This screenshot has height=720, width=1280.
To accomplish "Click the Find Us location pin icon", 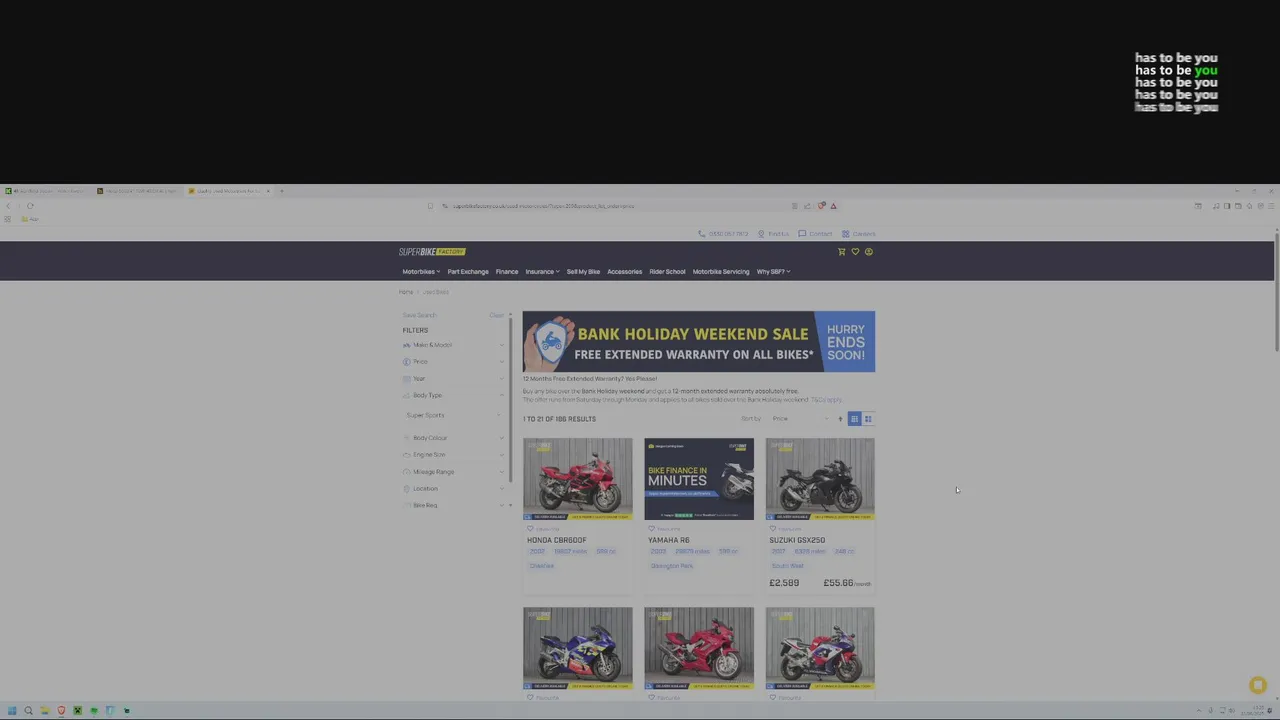I will pyautogui.click(x=761, y=234).
